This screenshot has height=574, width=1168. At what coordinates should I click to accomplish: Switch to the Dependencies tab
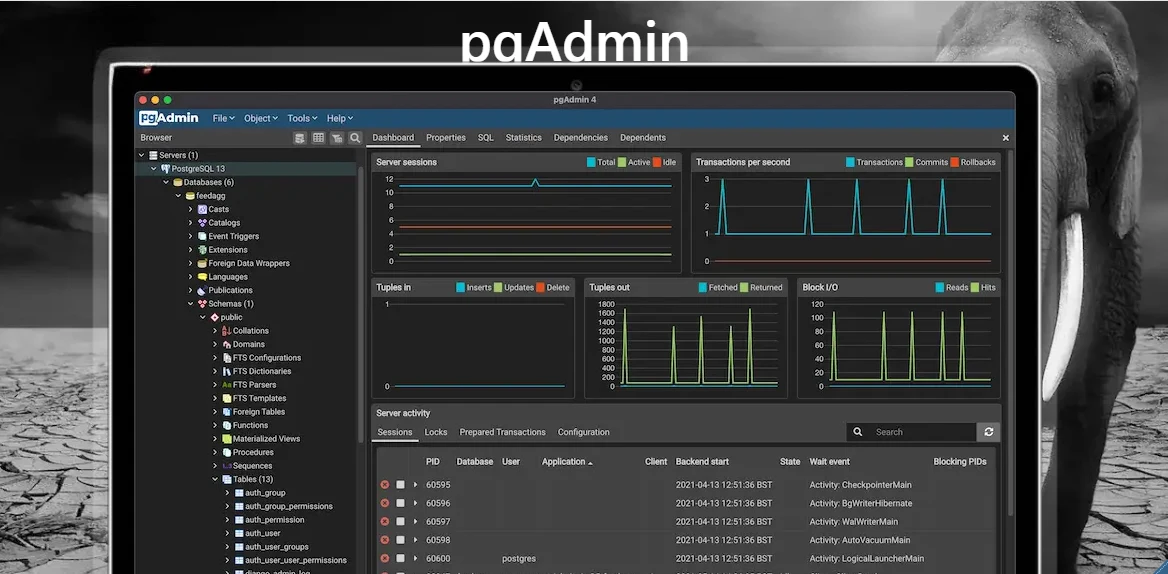580,138
